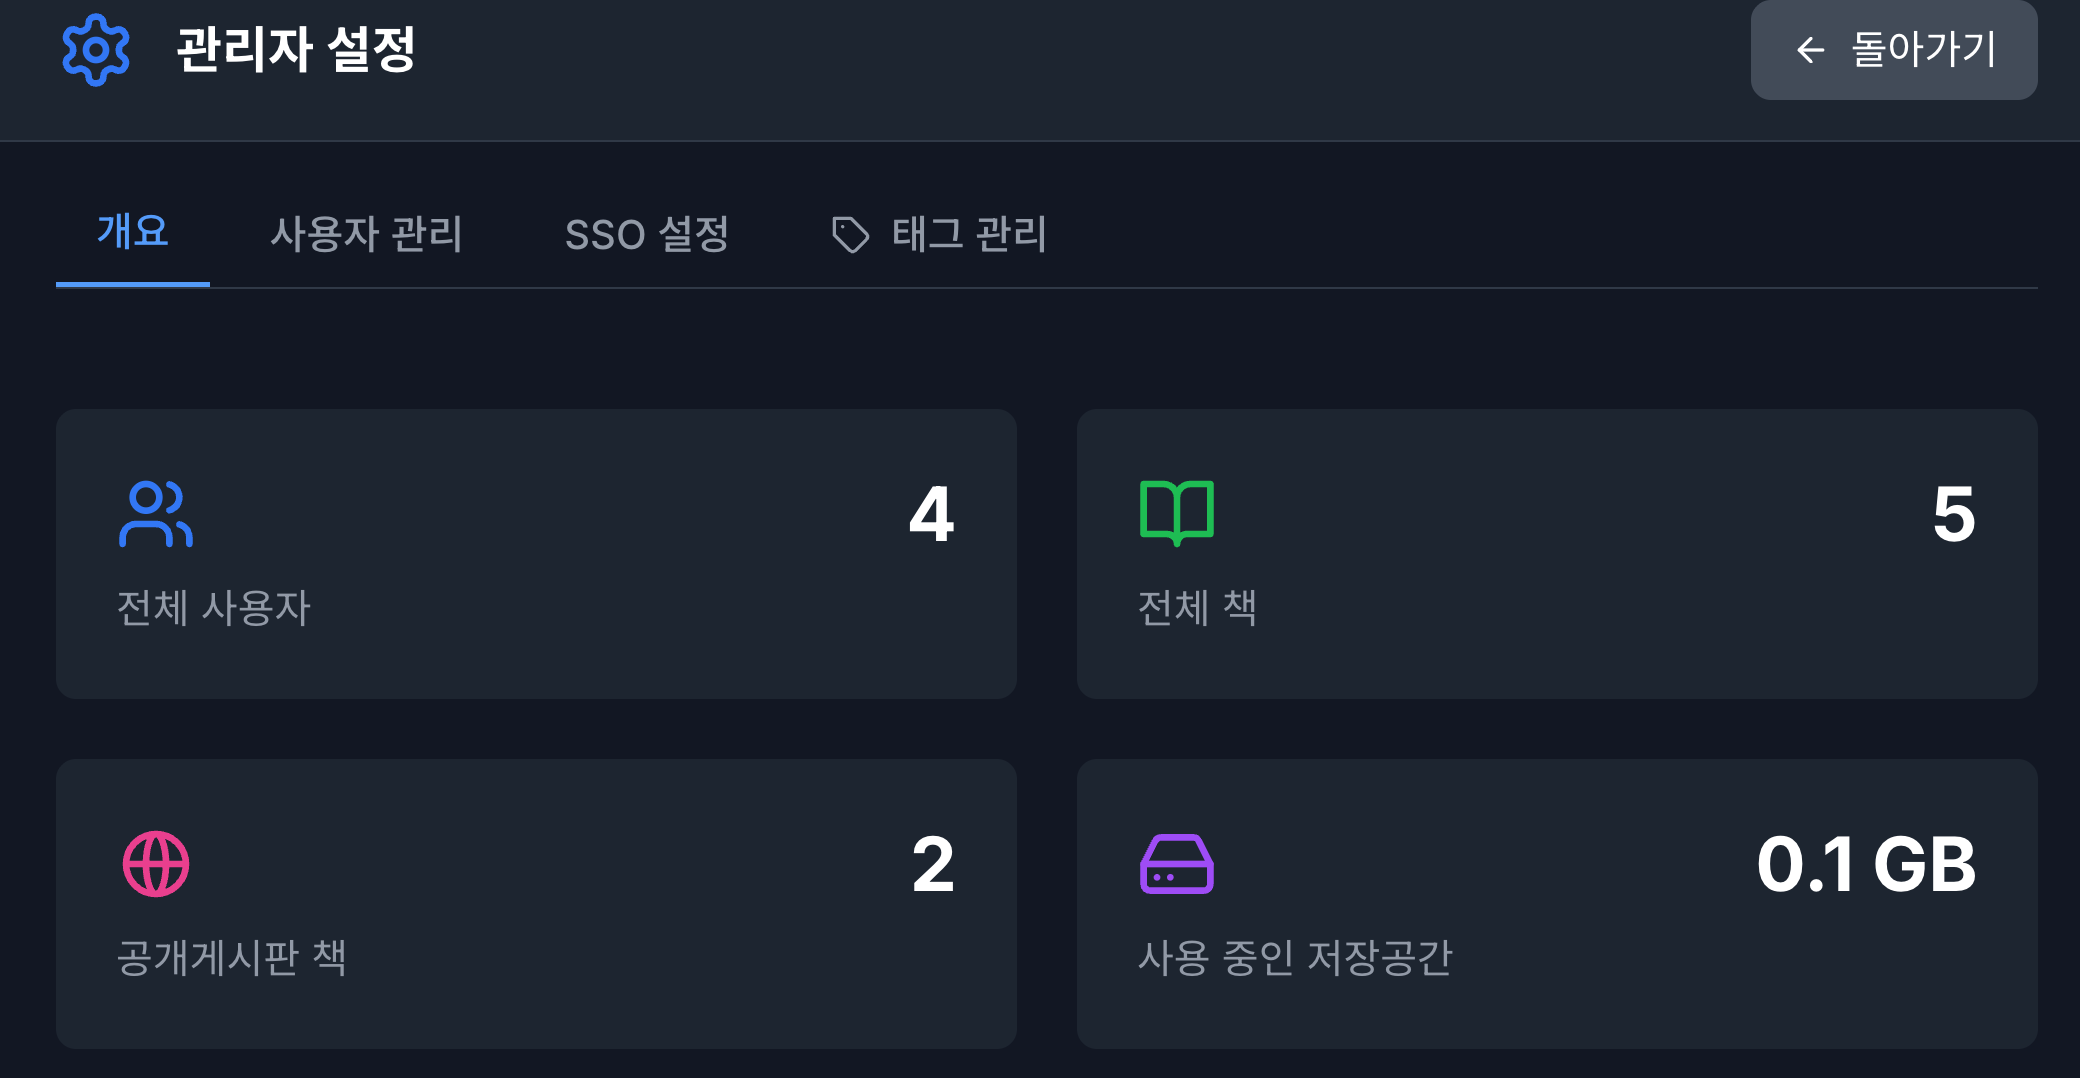Click the number 5 on 전체 책 card
The width and height of the screenshot is (2080, 1078).
tap(1958, 515)
